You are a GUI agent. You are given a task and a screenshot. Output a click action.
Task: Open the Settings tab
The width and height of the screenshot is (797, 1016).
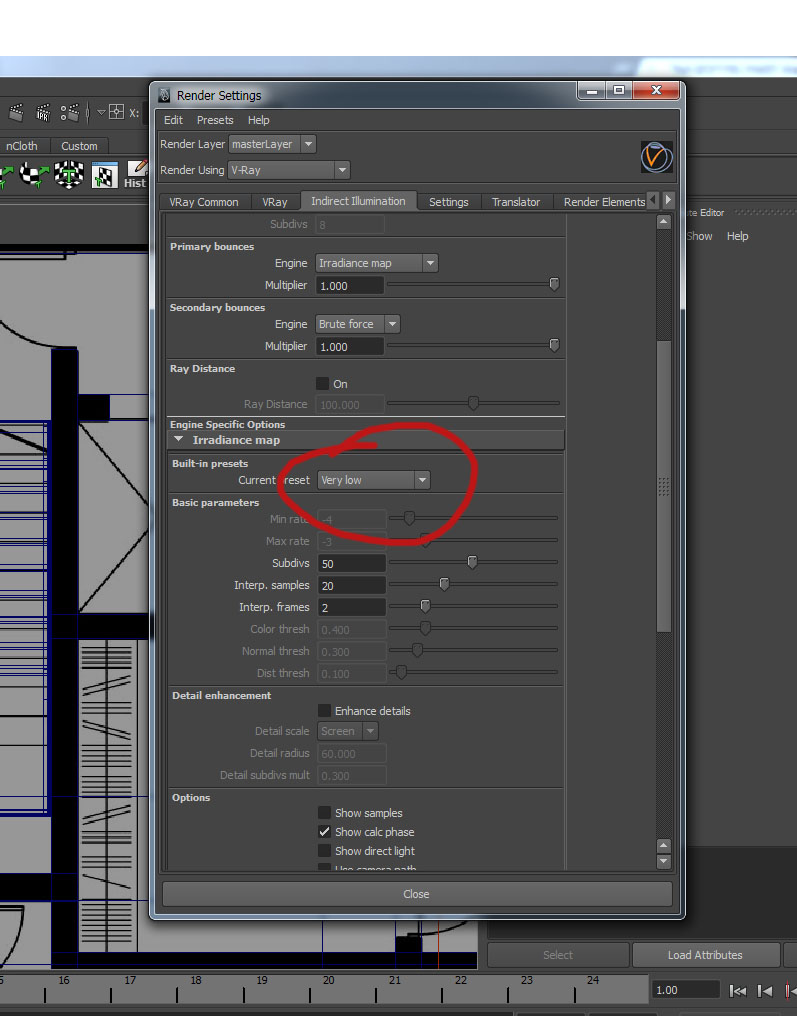(448, 202)
